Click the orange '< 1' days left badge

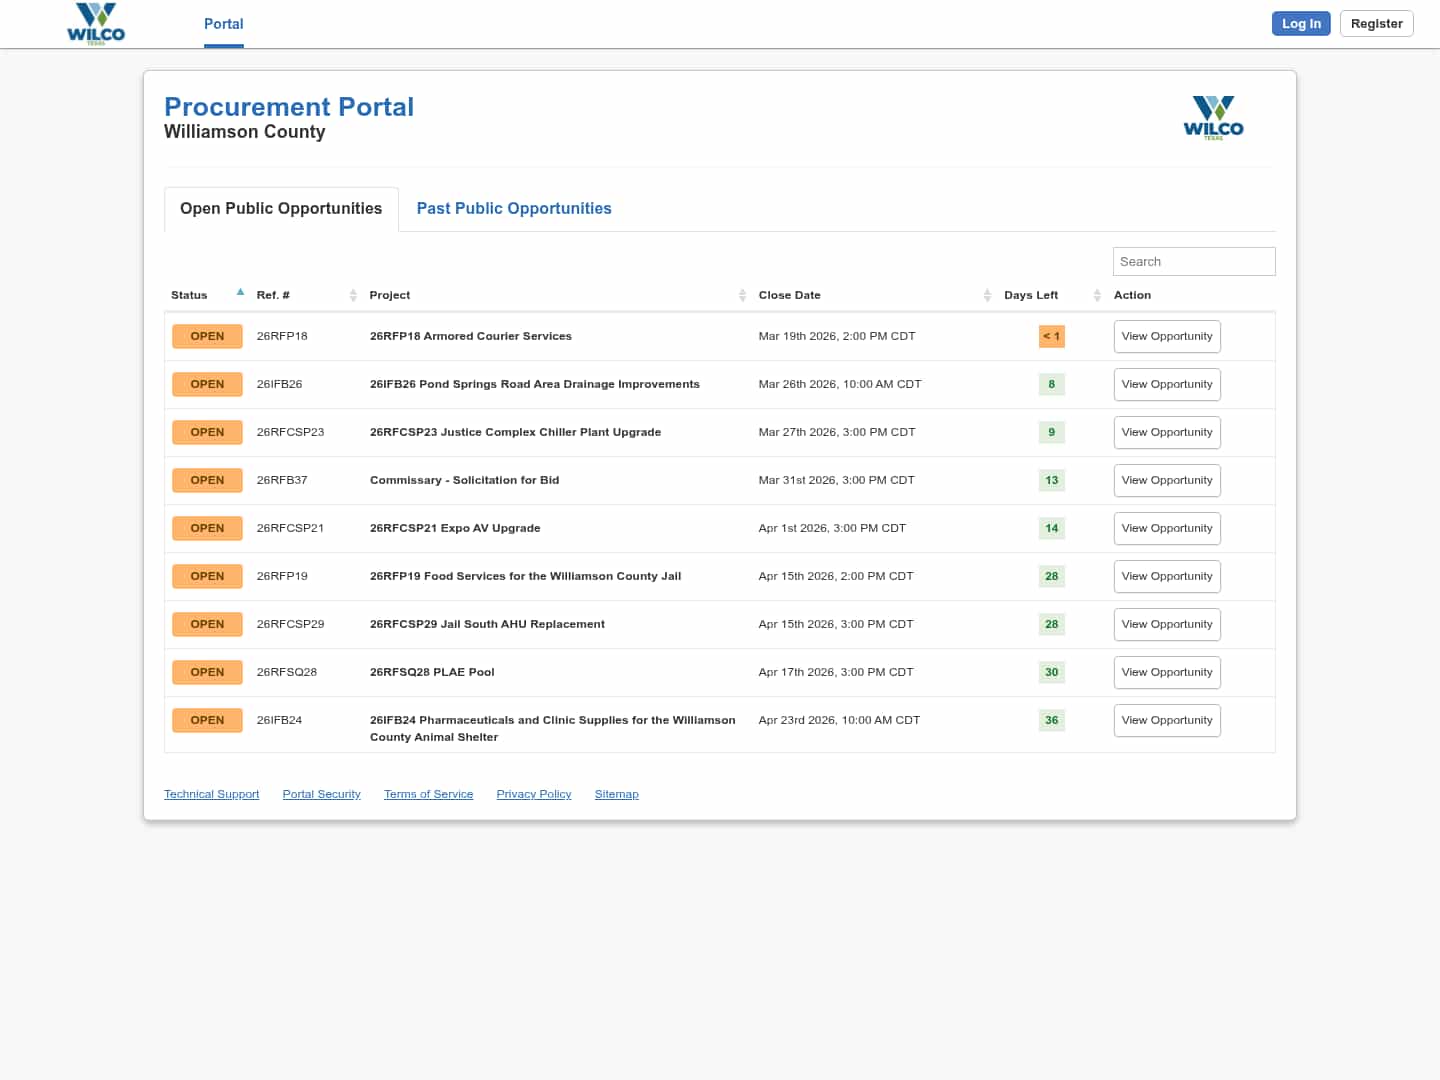click(x=1051, y=337)
